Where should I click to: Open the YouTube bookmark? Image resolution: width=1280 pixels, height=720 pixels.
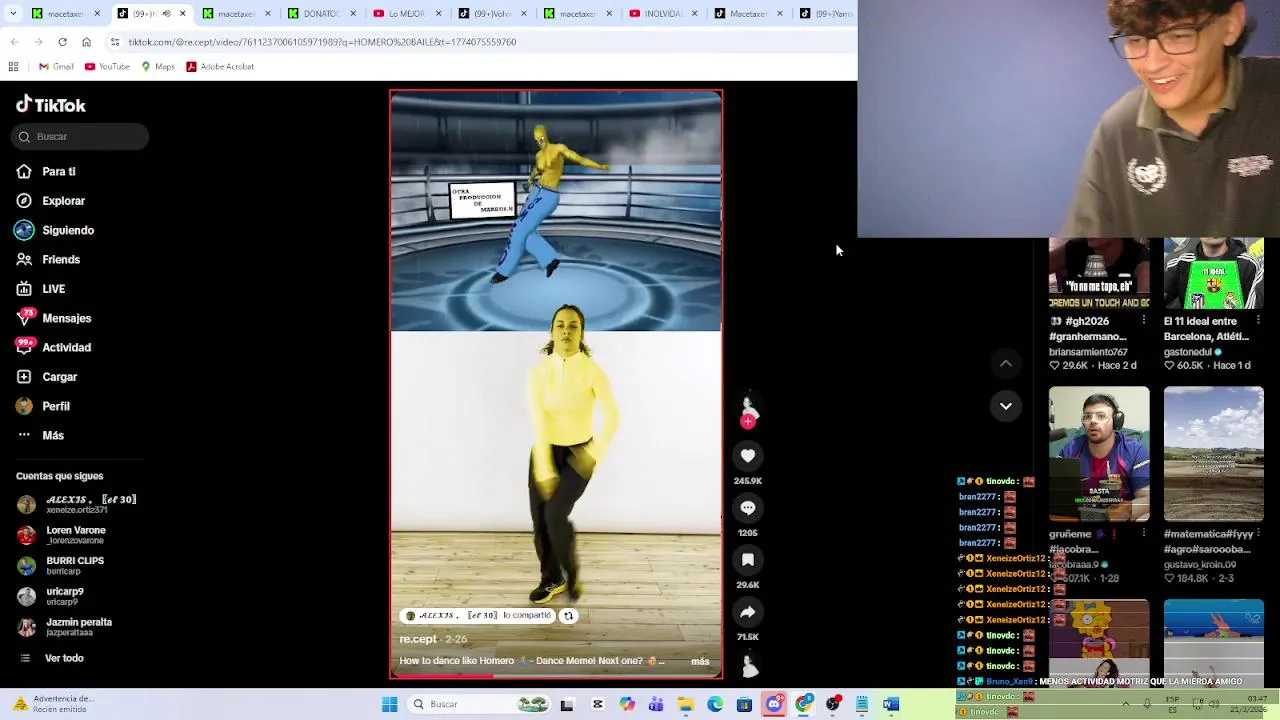click(107, 67)
